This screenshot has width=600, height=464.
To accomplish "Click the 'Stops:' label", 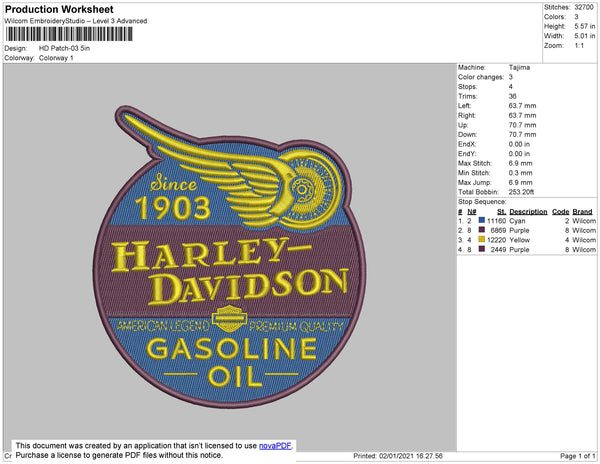I will (x=468, y=87).
